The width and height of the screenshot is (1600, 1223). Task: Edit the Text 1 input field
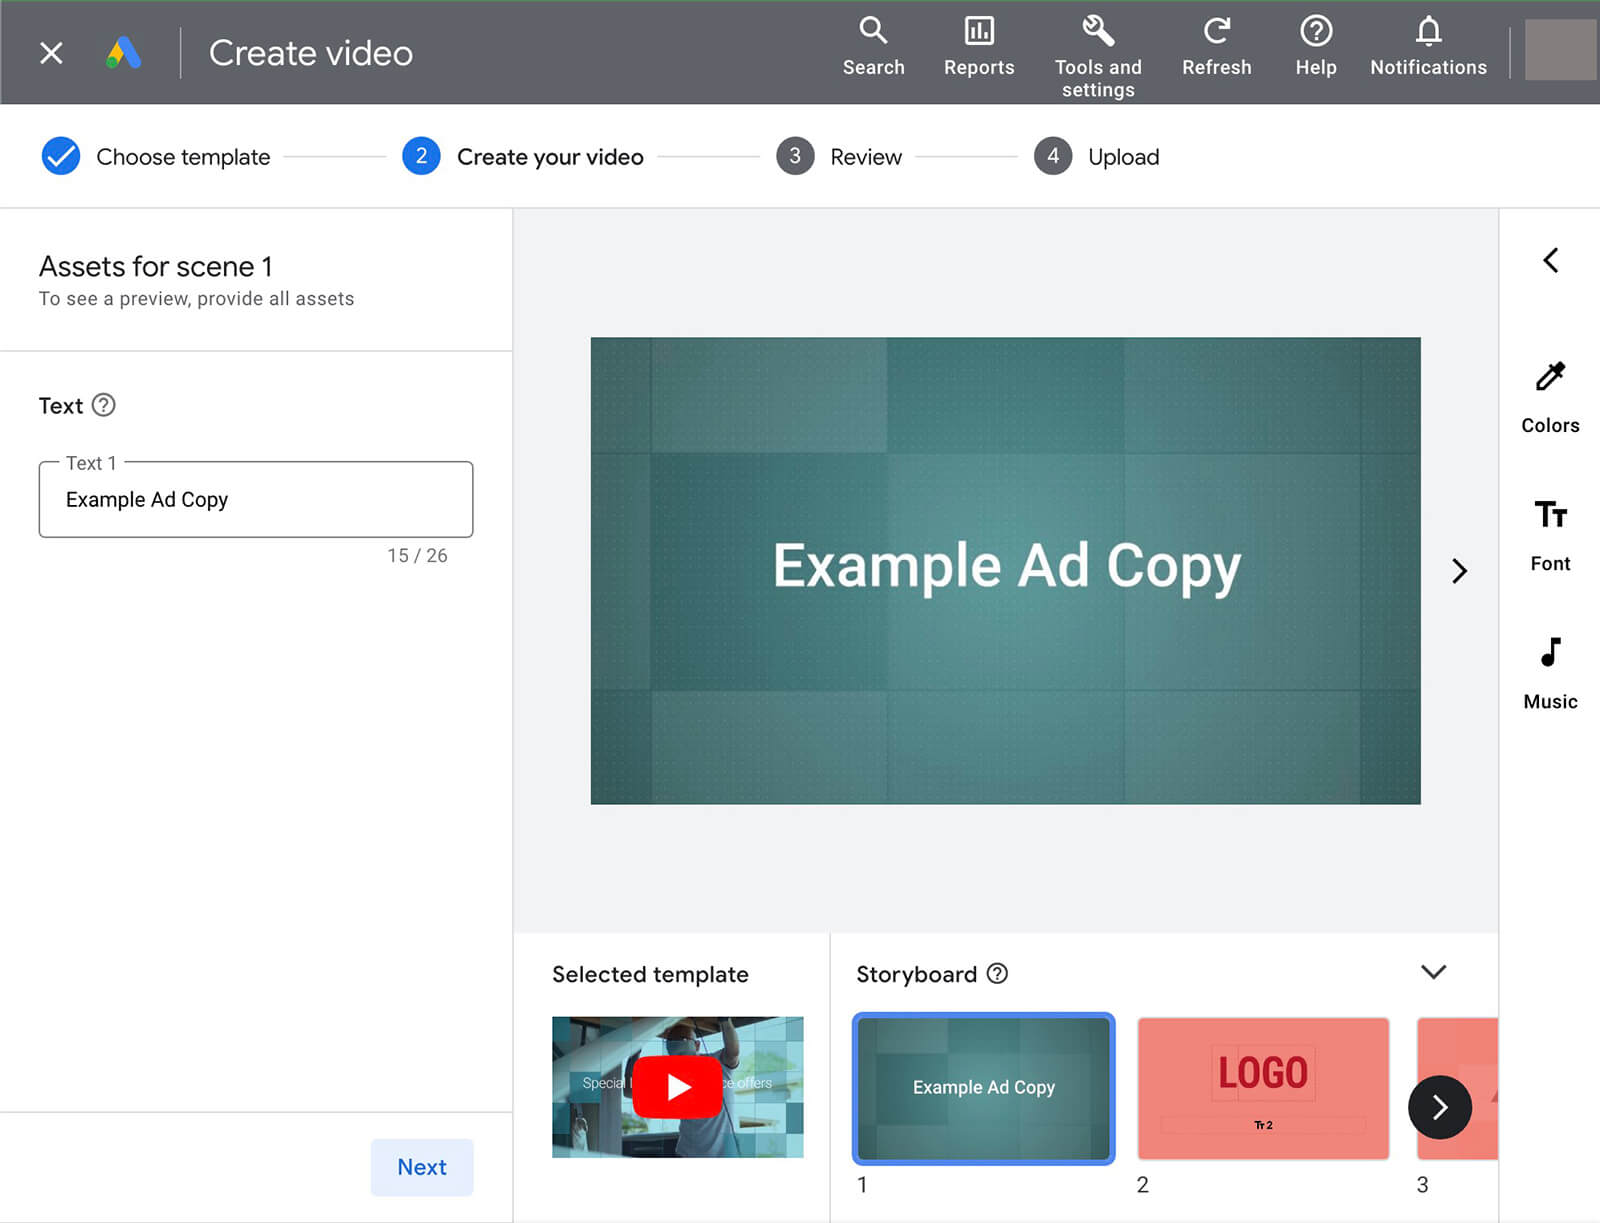(x=255, y=499)
